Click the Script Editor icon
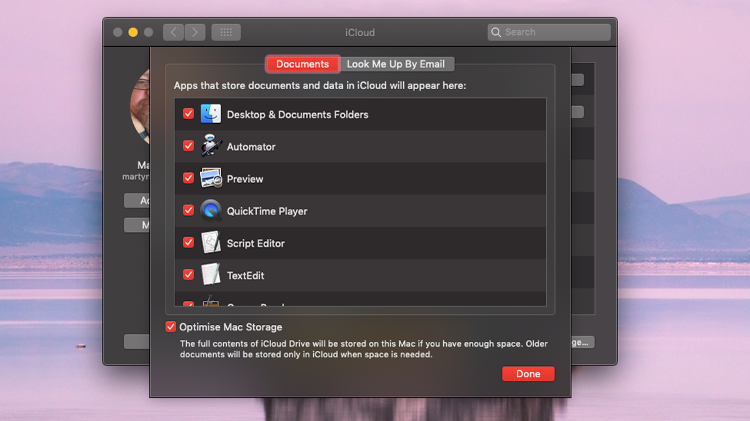The height and width of the screenshot is (421, 750). [210, 243]
